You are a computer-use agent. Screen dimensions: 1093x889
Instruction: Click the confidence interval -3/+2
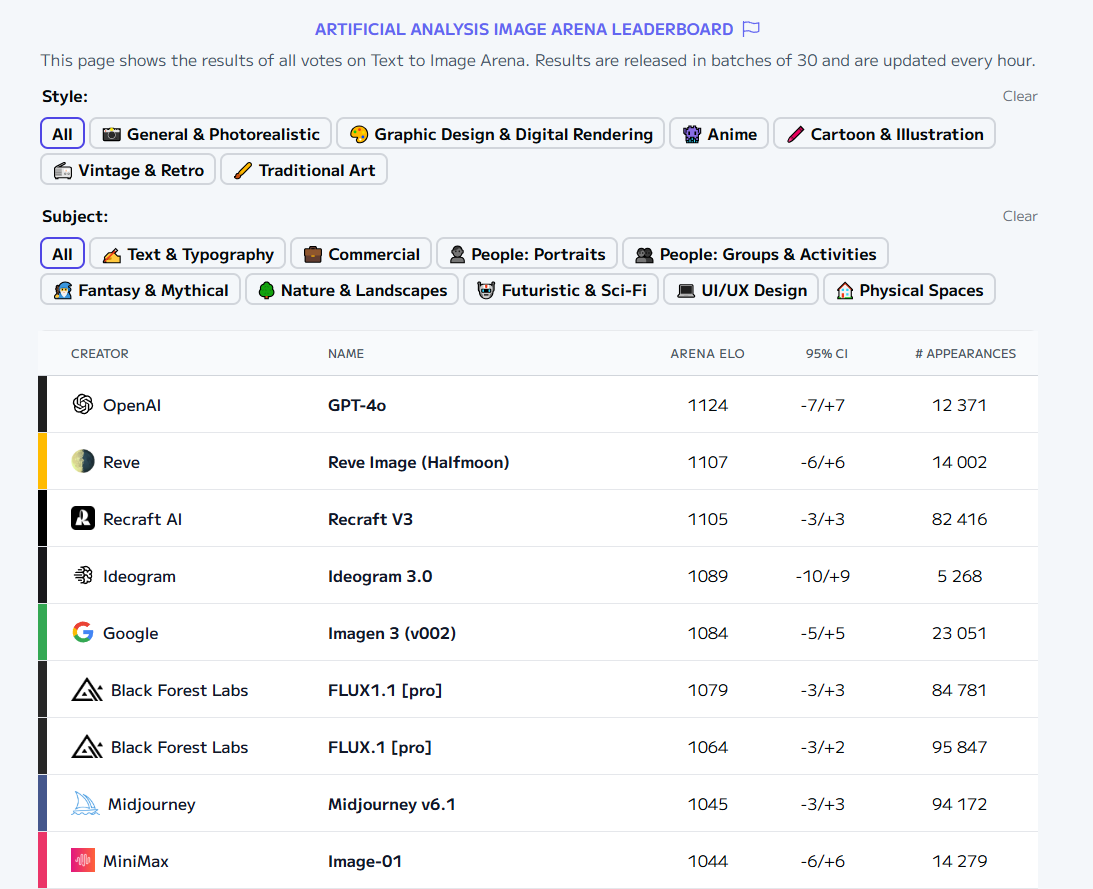[823, 747]
